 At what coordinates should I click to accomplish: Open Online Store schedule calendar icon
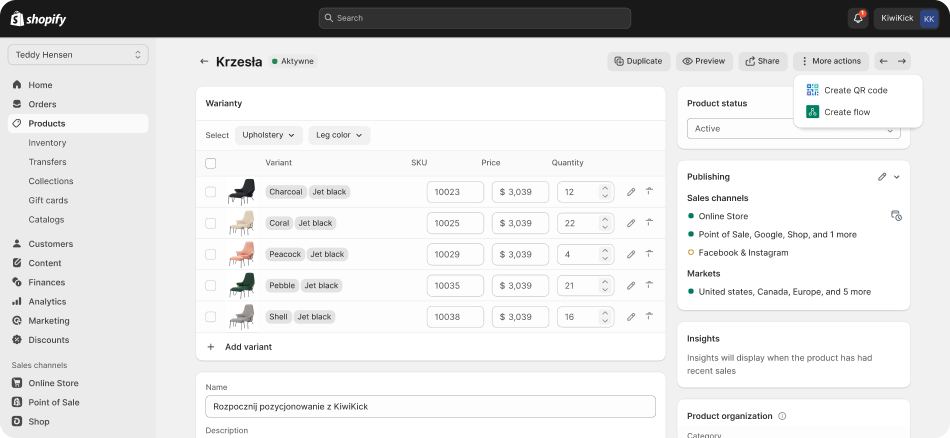click(896, 216)
